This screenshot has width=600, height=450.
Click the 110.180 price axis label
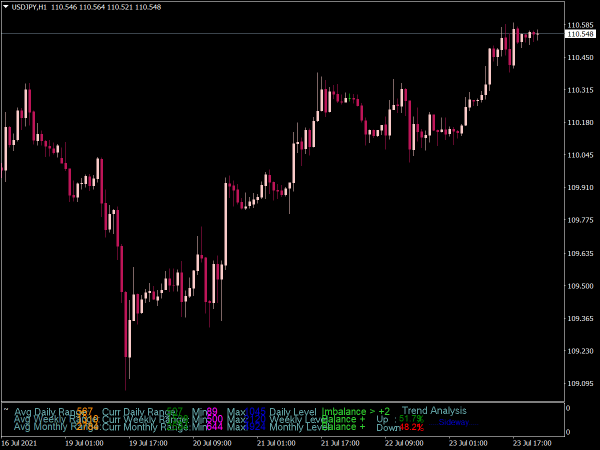click(580, 122)
